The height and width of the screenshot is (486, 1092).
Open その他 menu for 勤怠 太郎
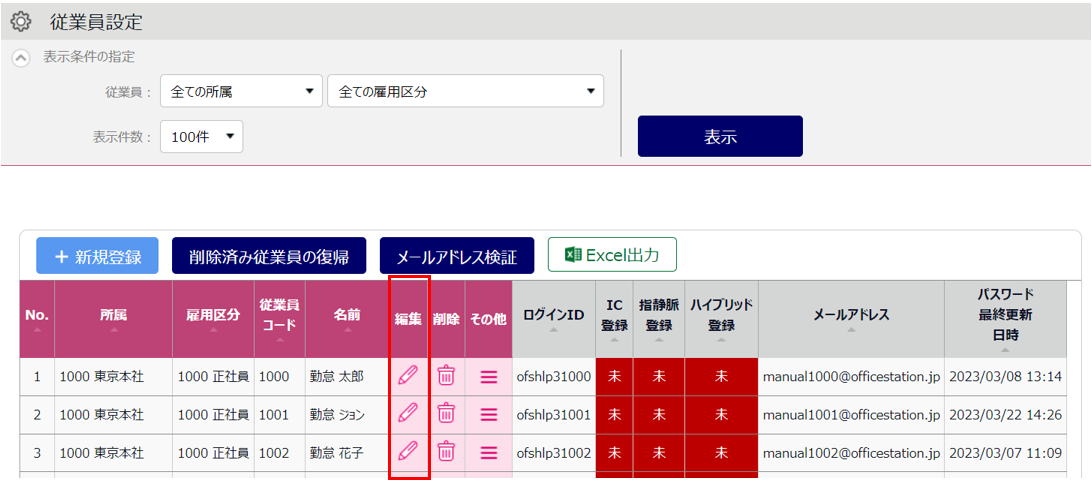(x=489, y=377)
